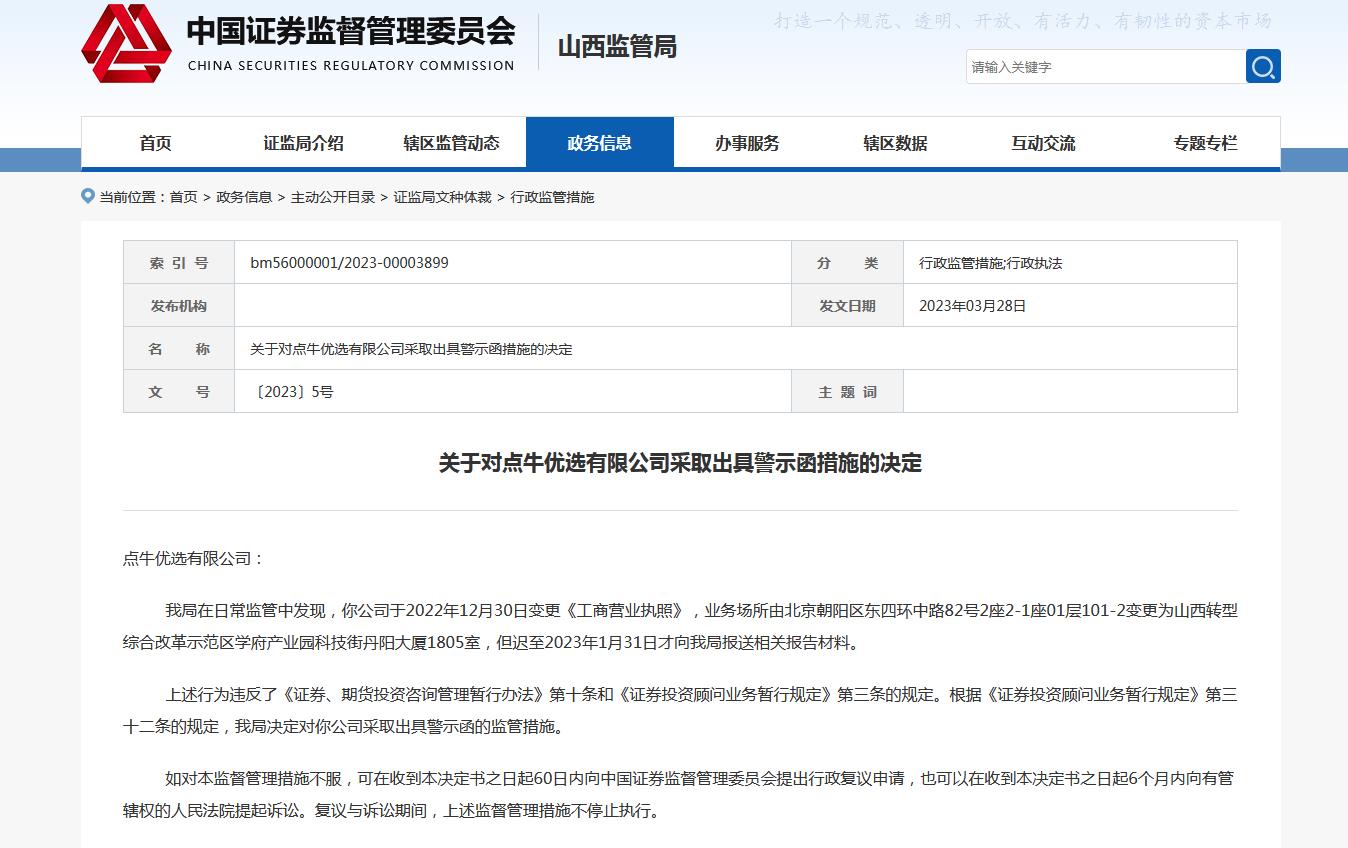Open the 办事服务 navigation tab
Viewport: 1348px width, 848px height.
[x=747, y=143]
